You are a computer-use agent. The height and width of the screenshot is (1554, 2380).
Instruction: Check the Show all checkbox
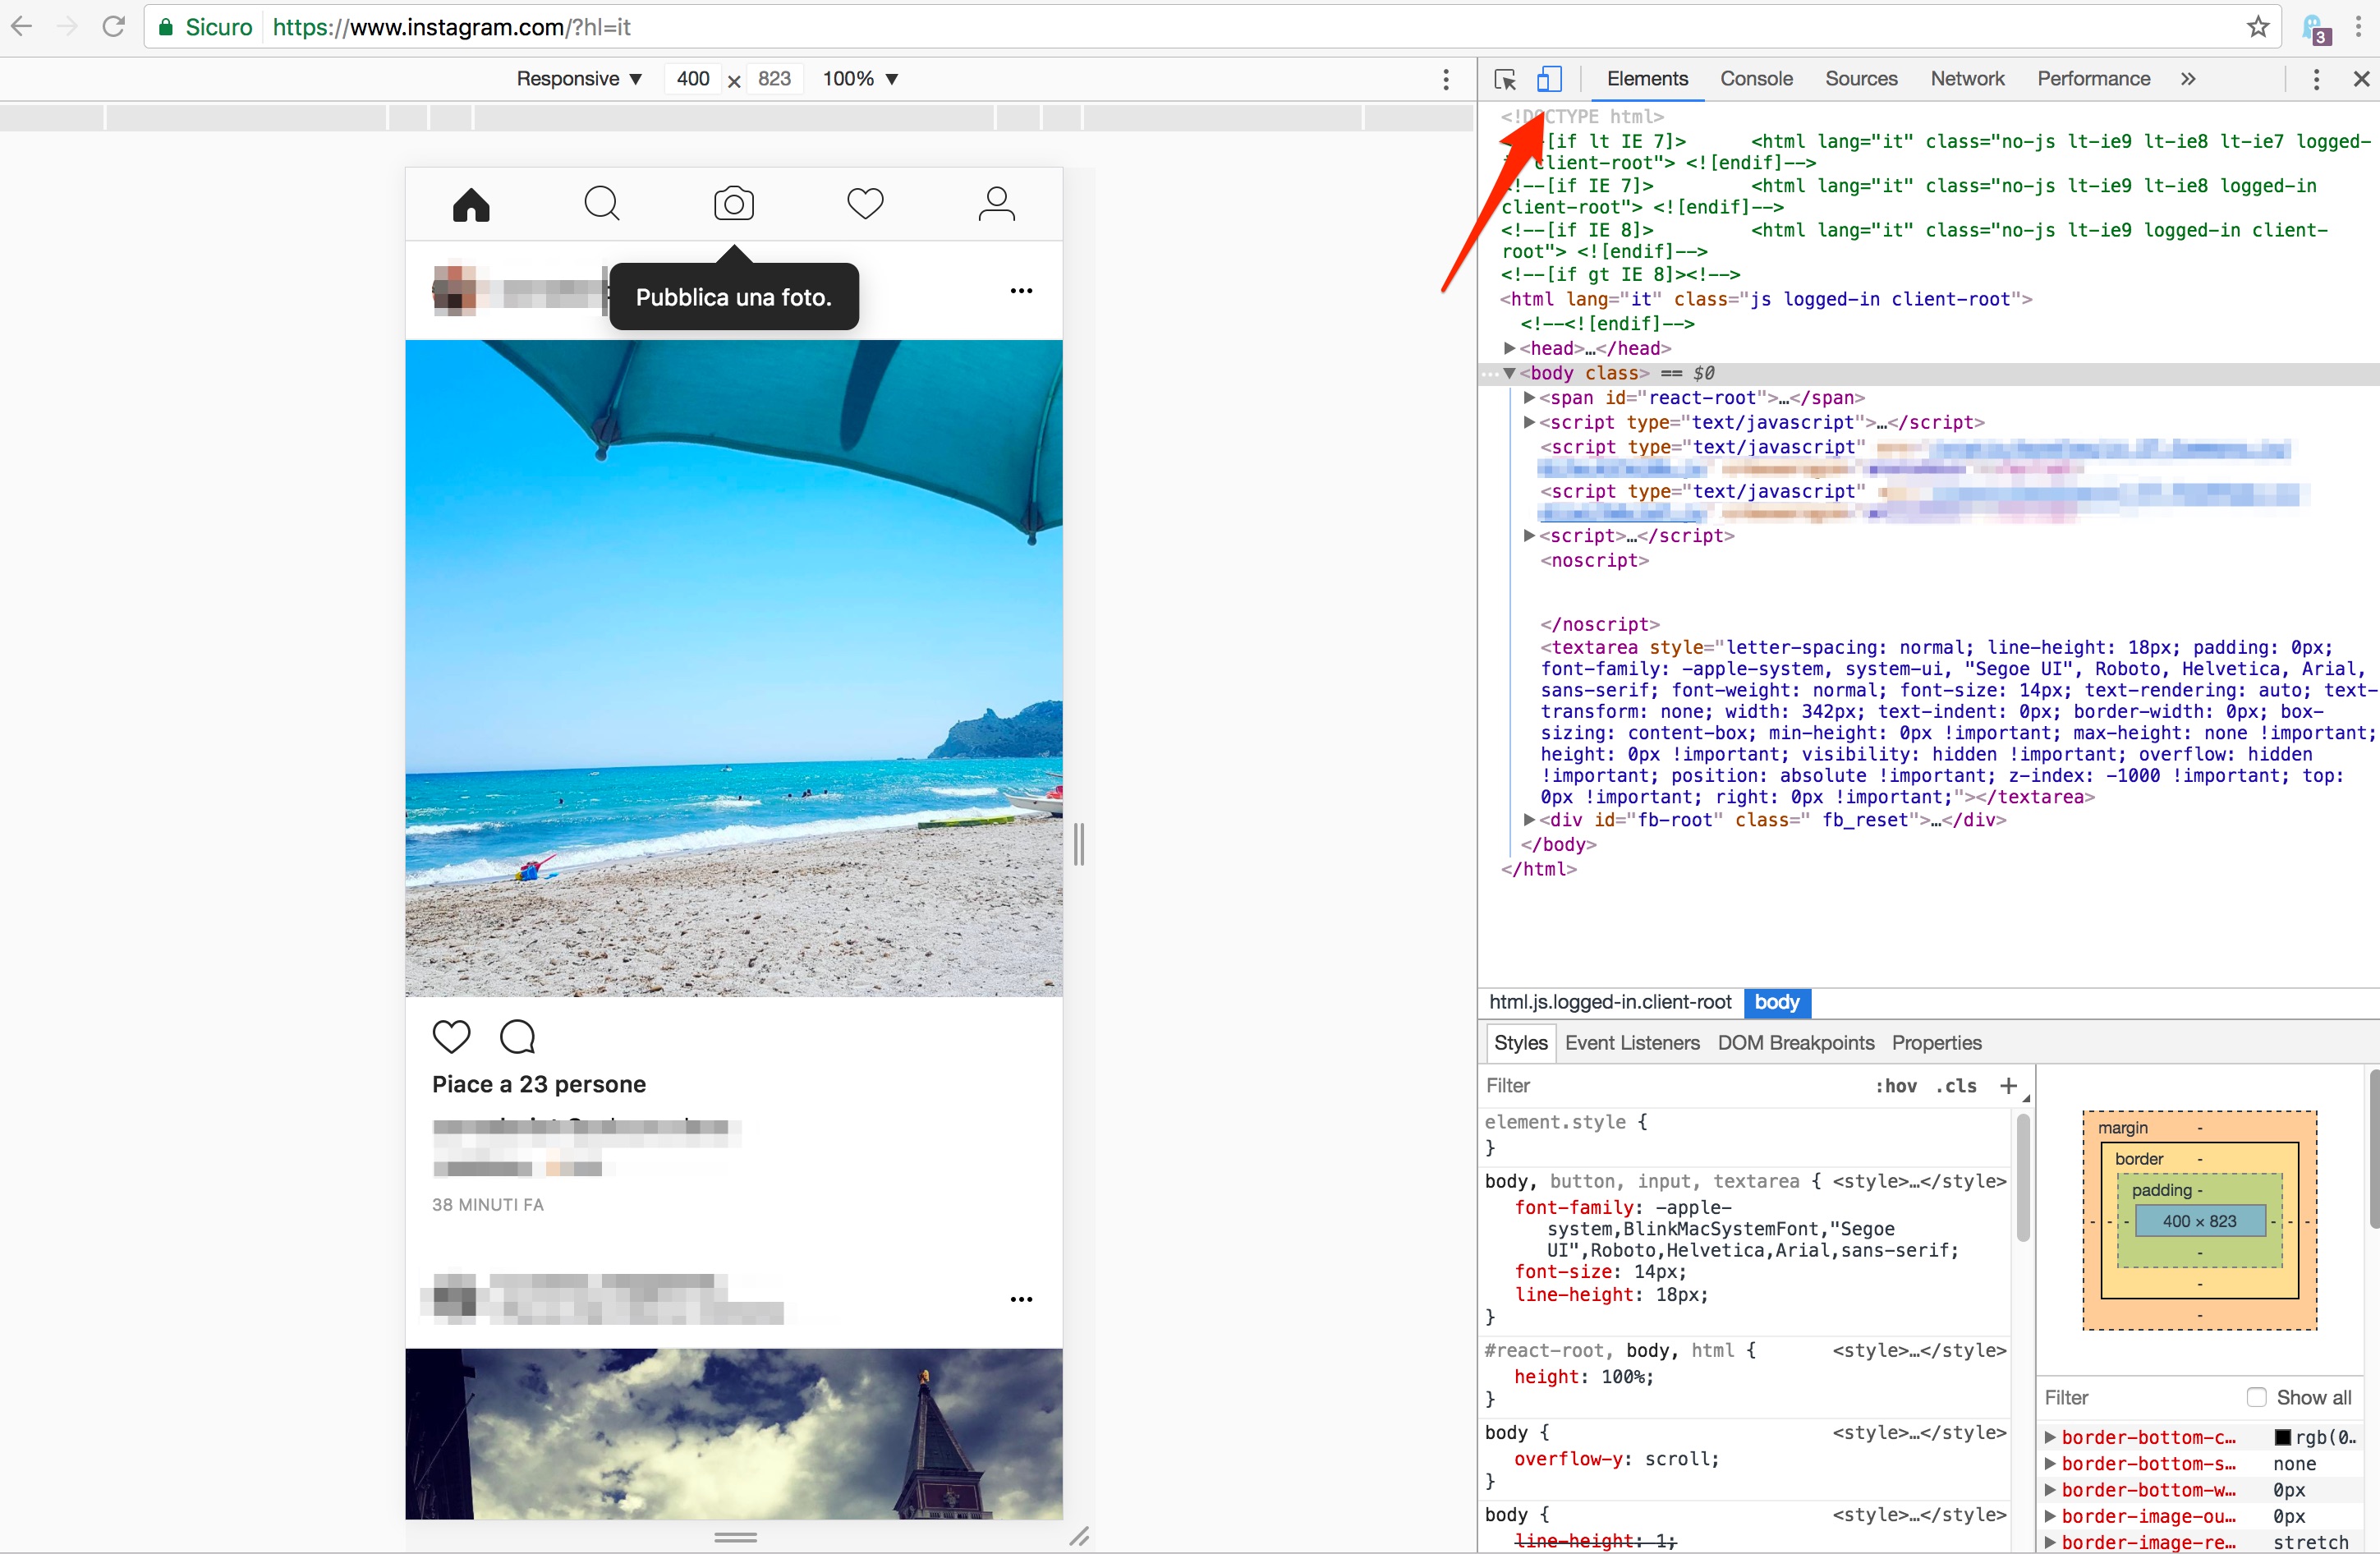click(2256, 1397)
